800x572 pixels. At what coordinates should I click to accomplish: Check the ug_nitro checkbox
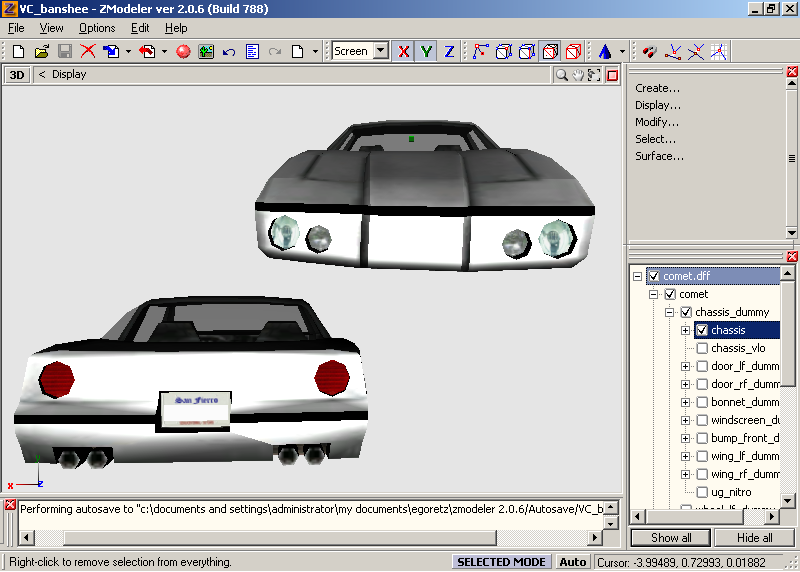702,492
